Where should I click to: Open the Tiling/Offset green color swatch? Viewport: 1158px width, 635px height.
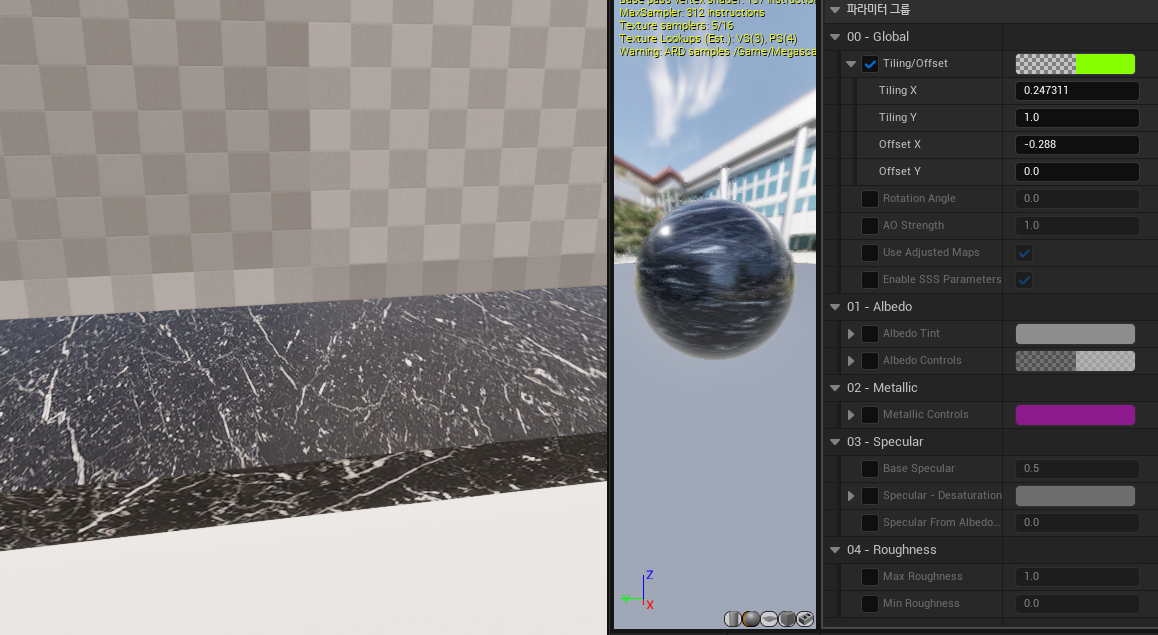pyautogui.click(x=1075, y=64)
